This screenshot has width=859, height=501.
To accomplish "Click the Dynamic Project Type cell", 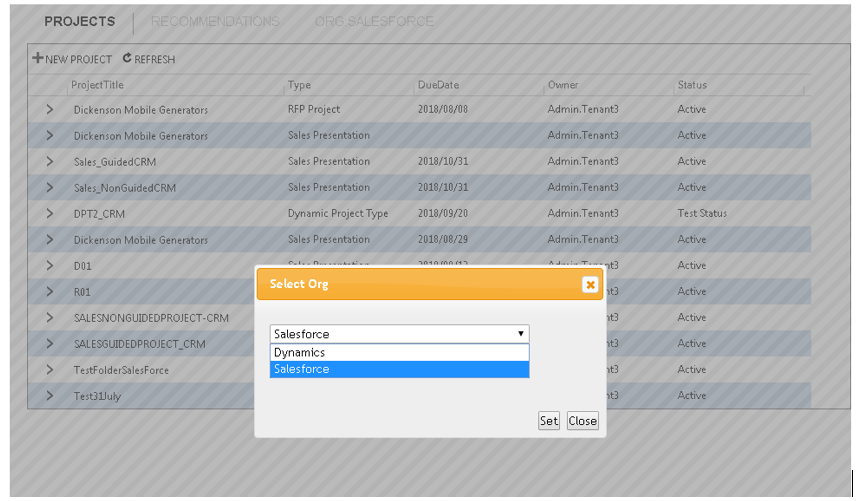I will point(338,214).
